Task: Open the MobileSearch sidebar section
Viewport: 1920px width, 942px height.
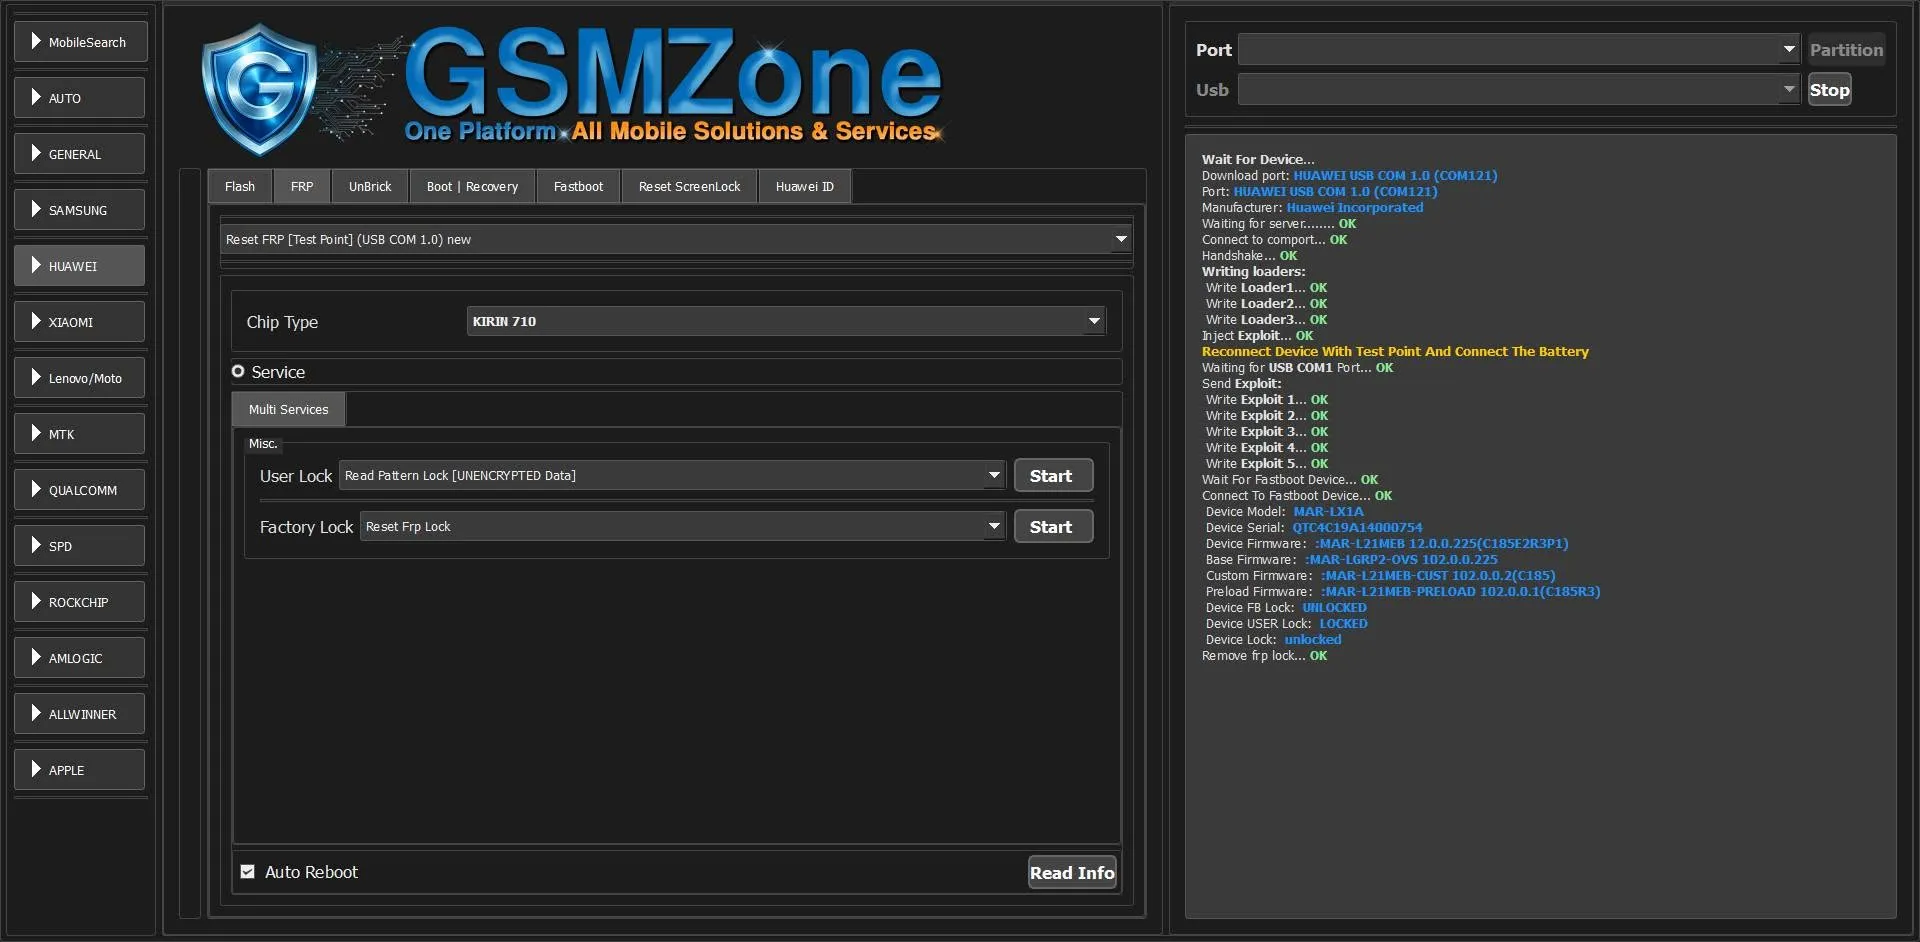Action: point(81,42)
